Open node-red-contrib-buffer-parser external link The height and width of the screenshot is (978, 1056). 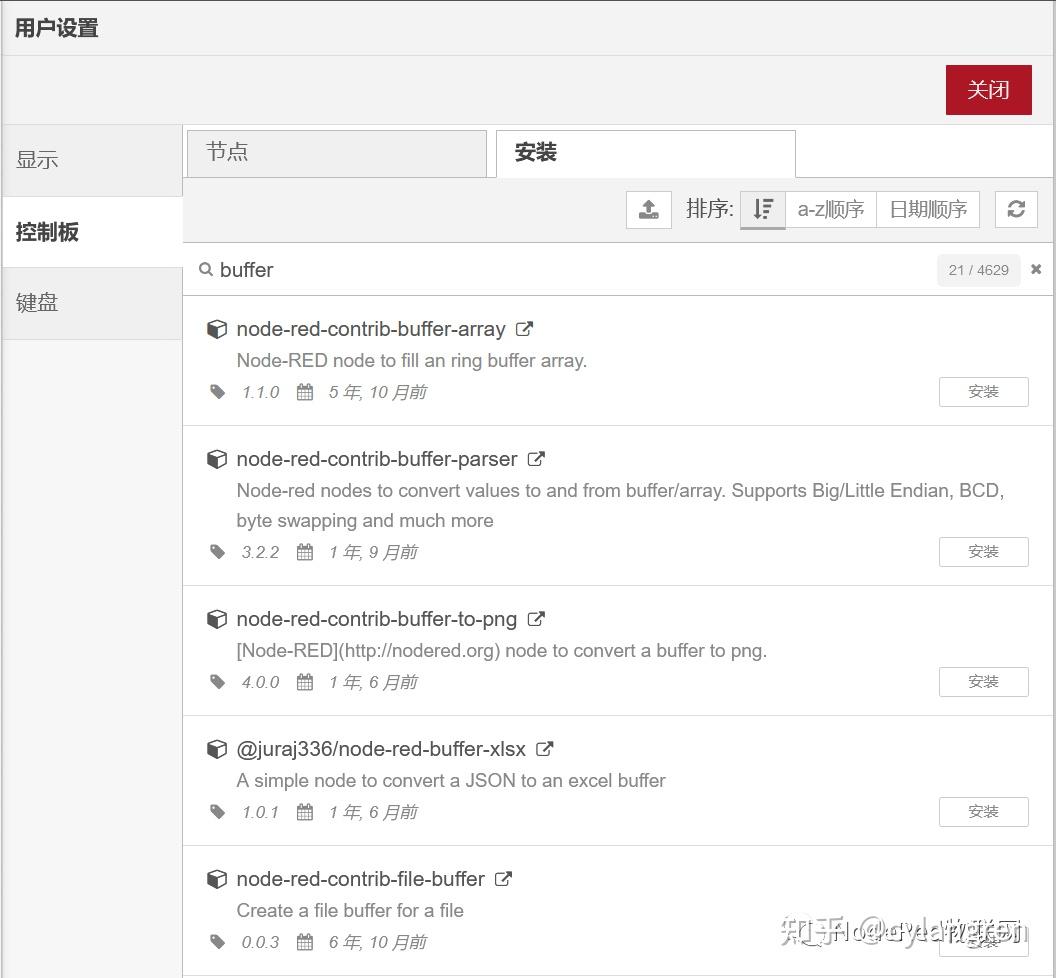pyautogui.click(x=535, y=458)
